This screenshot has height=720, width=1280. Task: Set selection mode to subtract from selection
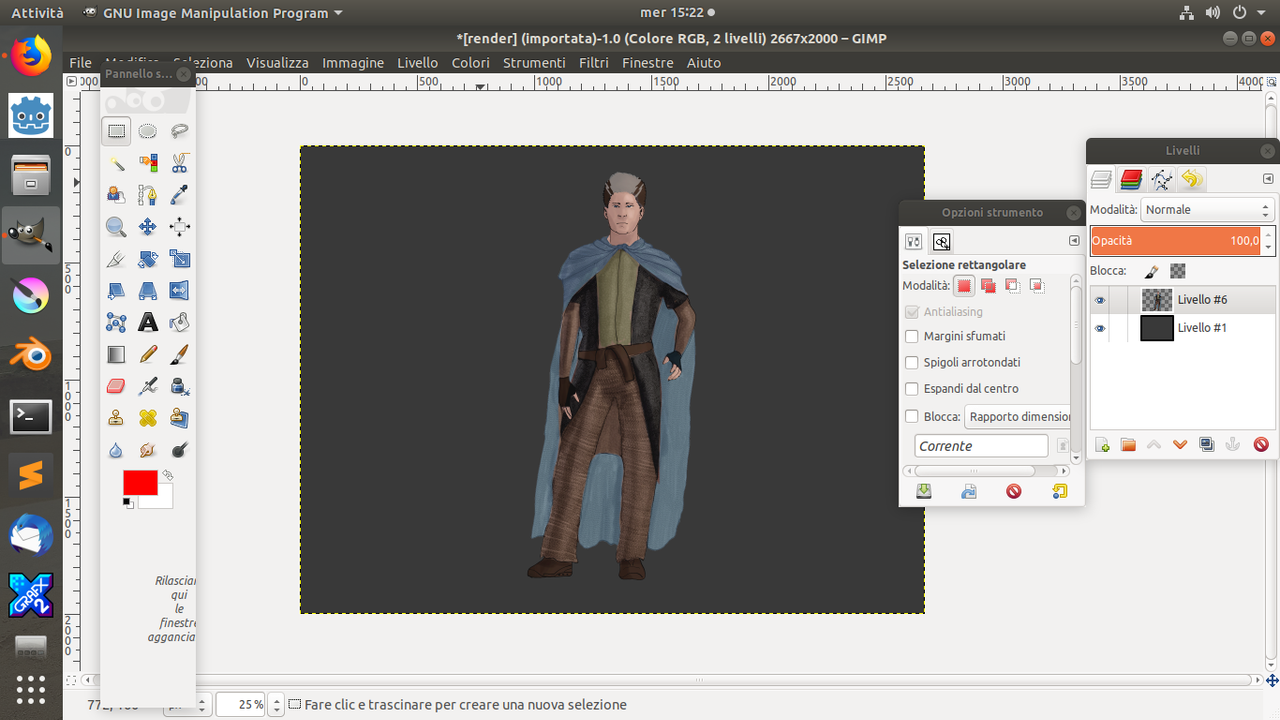[x=1012, y=286]
